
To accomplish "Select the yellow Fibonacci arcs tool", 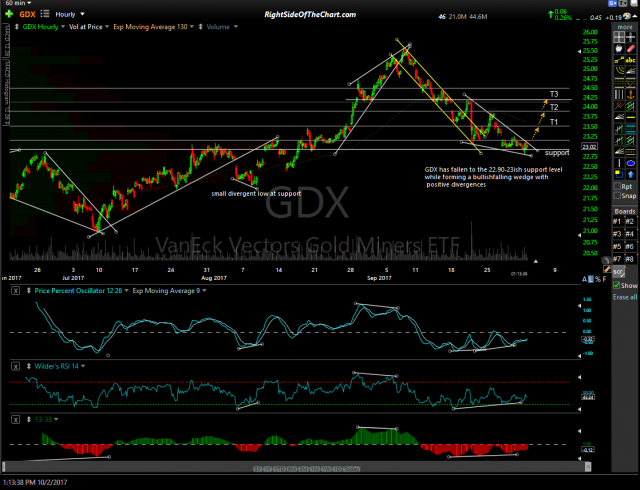I will click(619, 70).
